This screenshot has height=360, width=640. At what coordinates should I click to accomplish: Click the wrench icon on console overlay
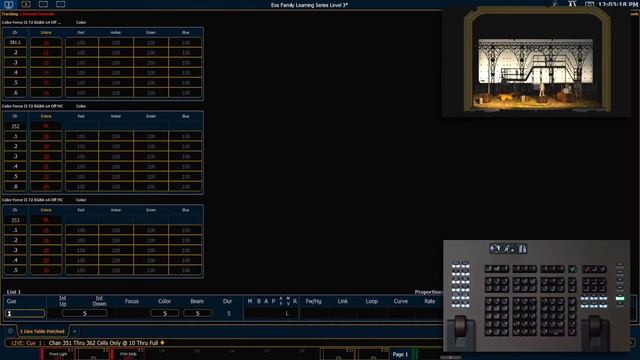[509, 249]
